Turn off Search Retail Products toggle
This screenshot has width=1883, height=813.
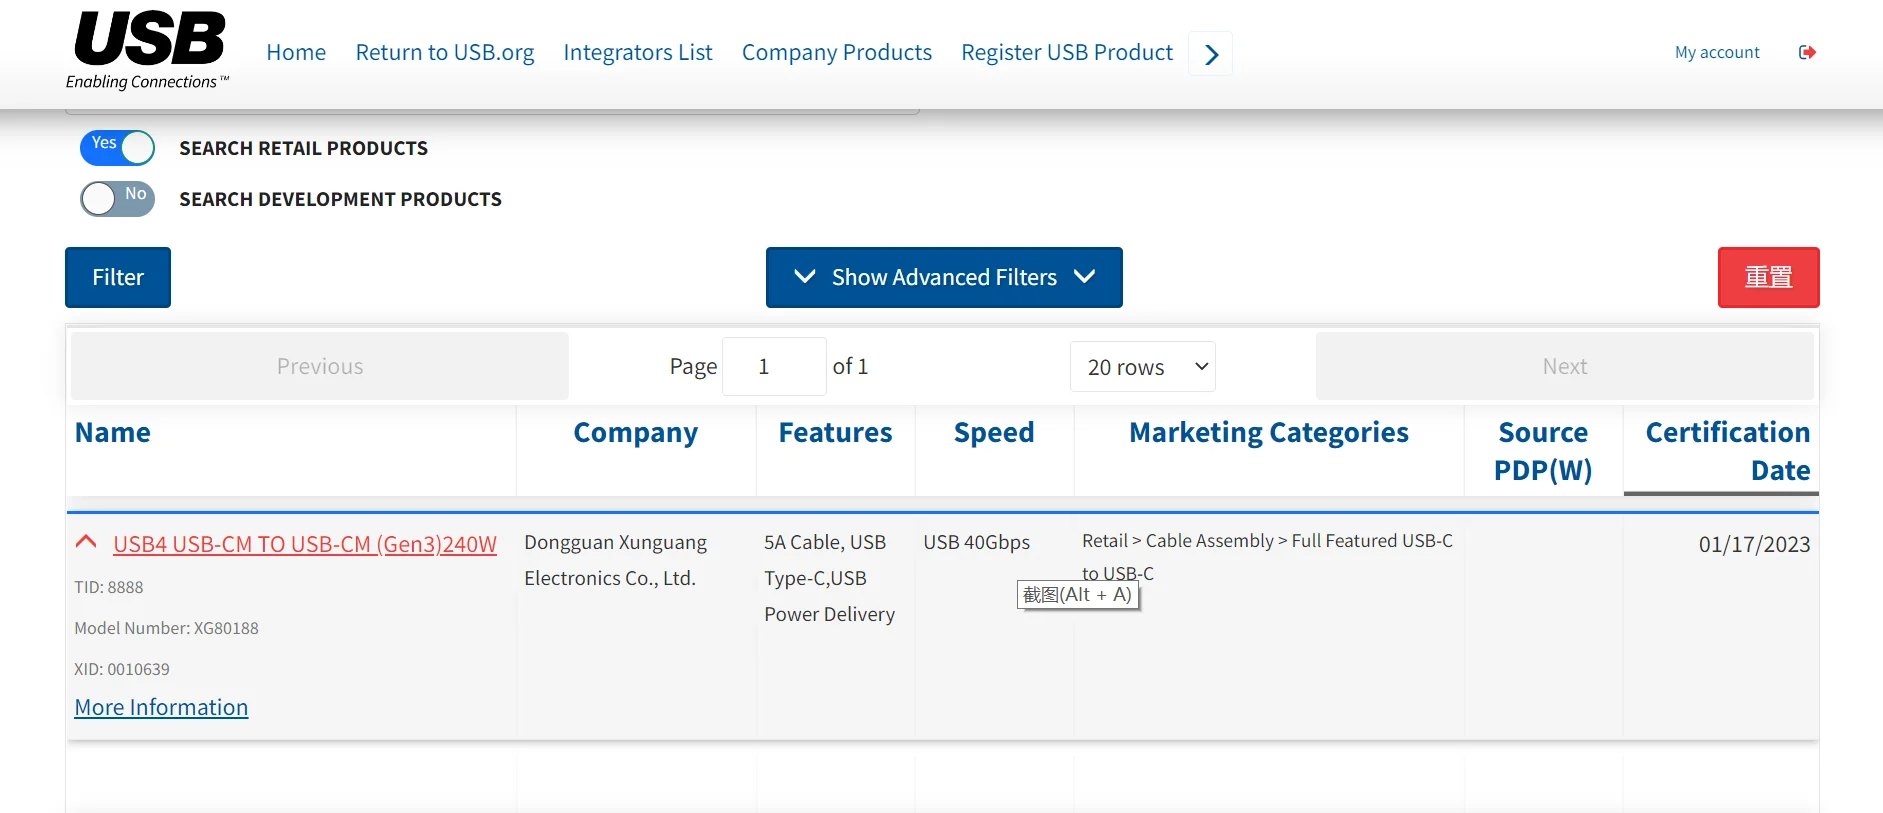click(118, 148)
